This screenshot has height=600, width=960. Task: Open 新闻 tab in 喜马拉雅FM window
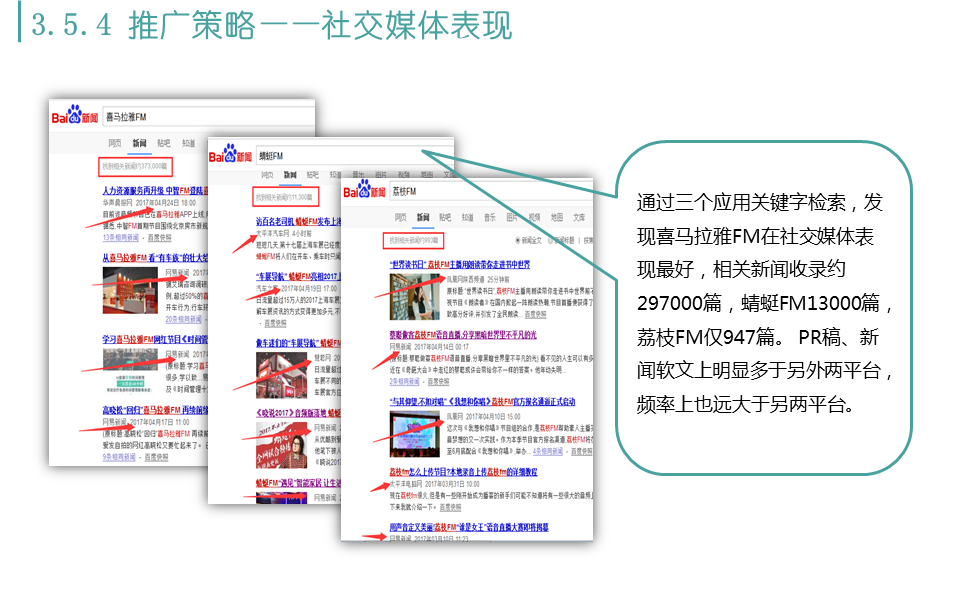point(140,143)
